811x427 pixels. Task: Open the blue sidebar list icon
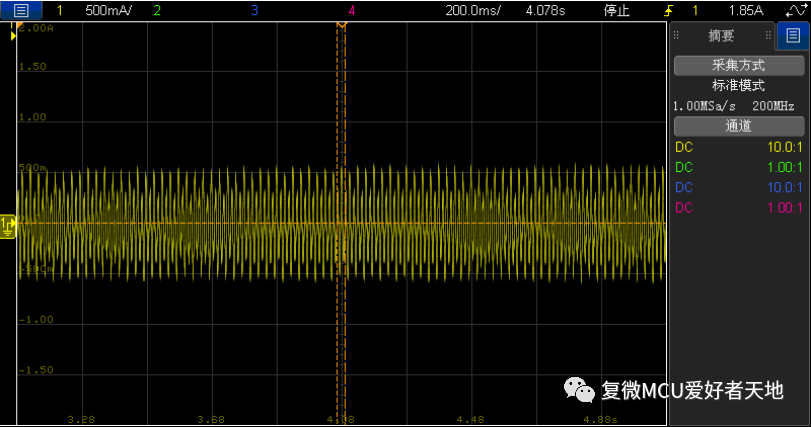coord(793,36)
